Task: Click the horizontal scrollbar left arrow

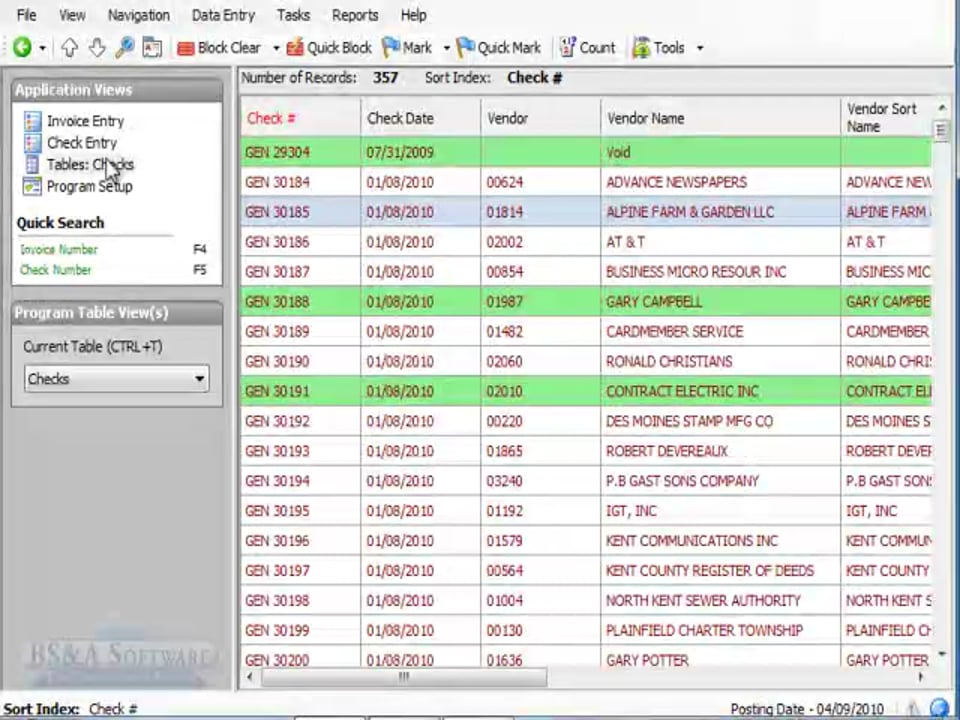Action: click(249, 677)
